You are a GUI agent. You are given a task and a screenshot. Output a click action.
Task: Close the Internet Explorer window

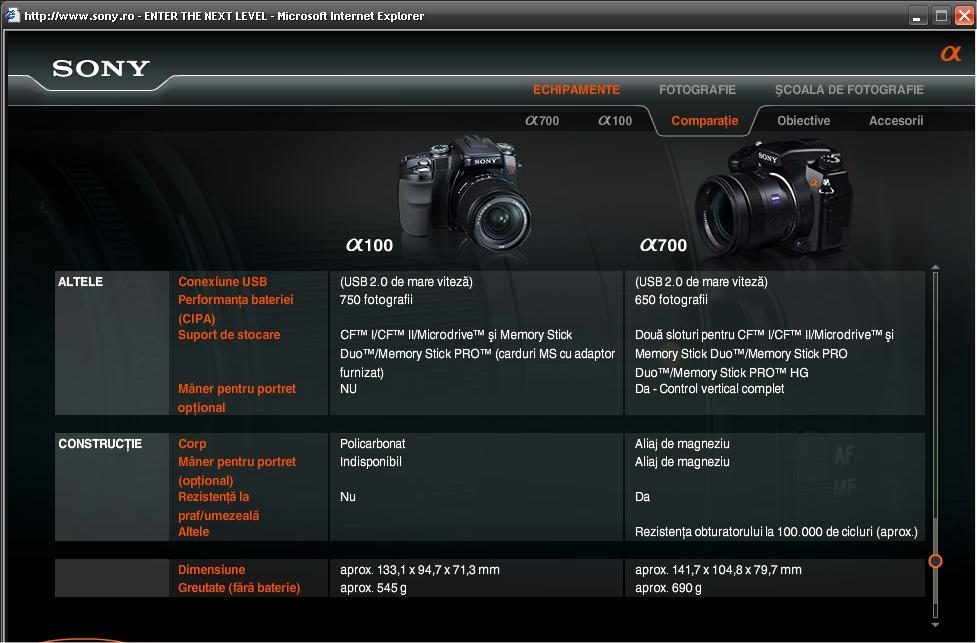(x=964, y=16)
